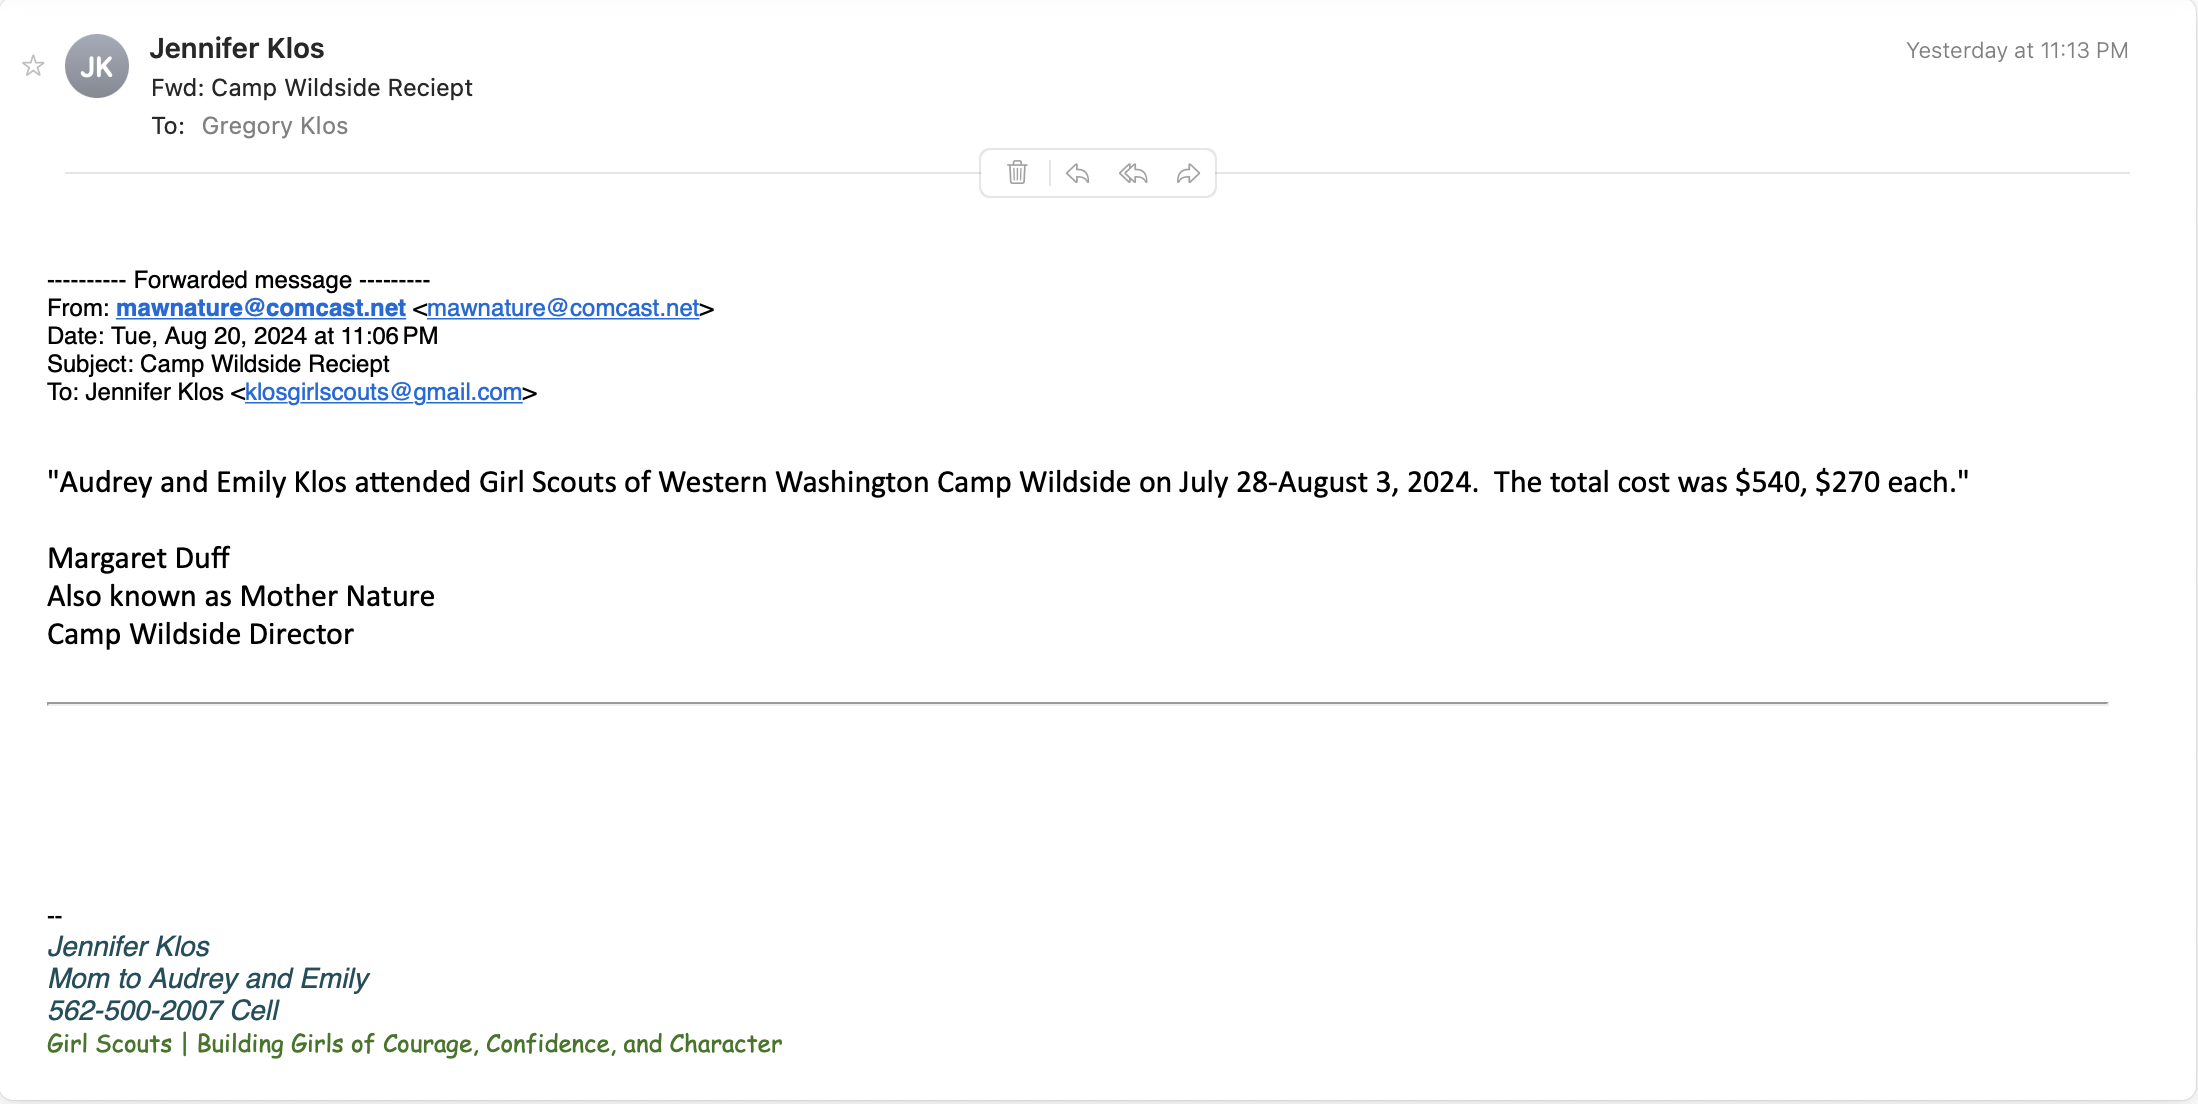Click Mom to Audrey and Emily line

(208, 978)
